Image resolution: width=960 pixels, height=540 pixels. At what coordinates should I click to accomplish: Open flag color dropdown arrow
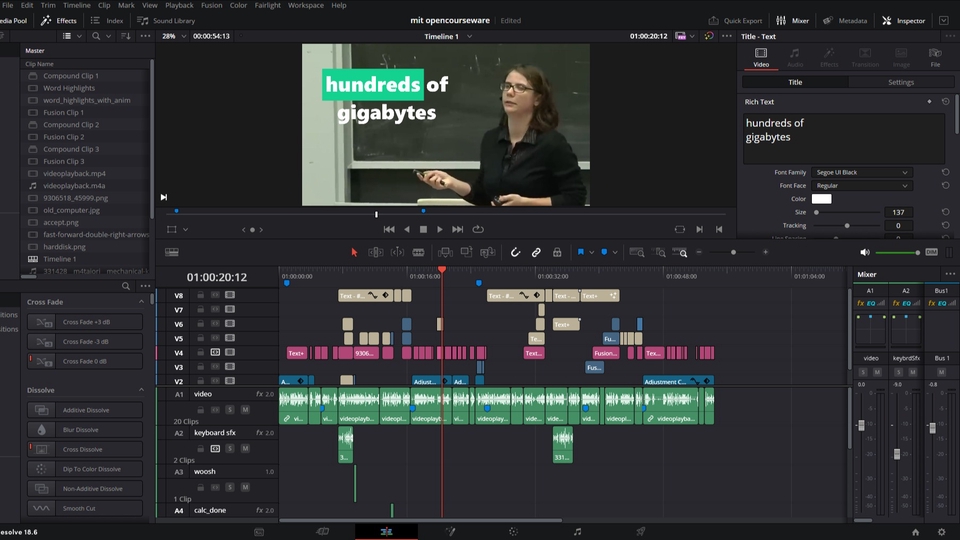point(591,252)
